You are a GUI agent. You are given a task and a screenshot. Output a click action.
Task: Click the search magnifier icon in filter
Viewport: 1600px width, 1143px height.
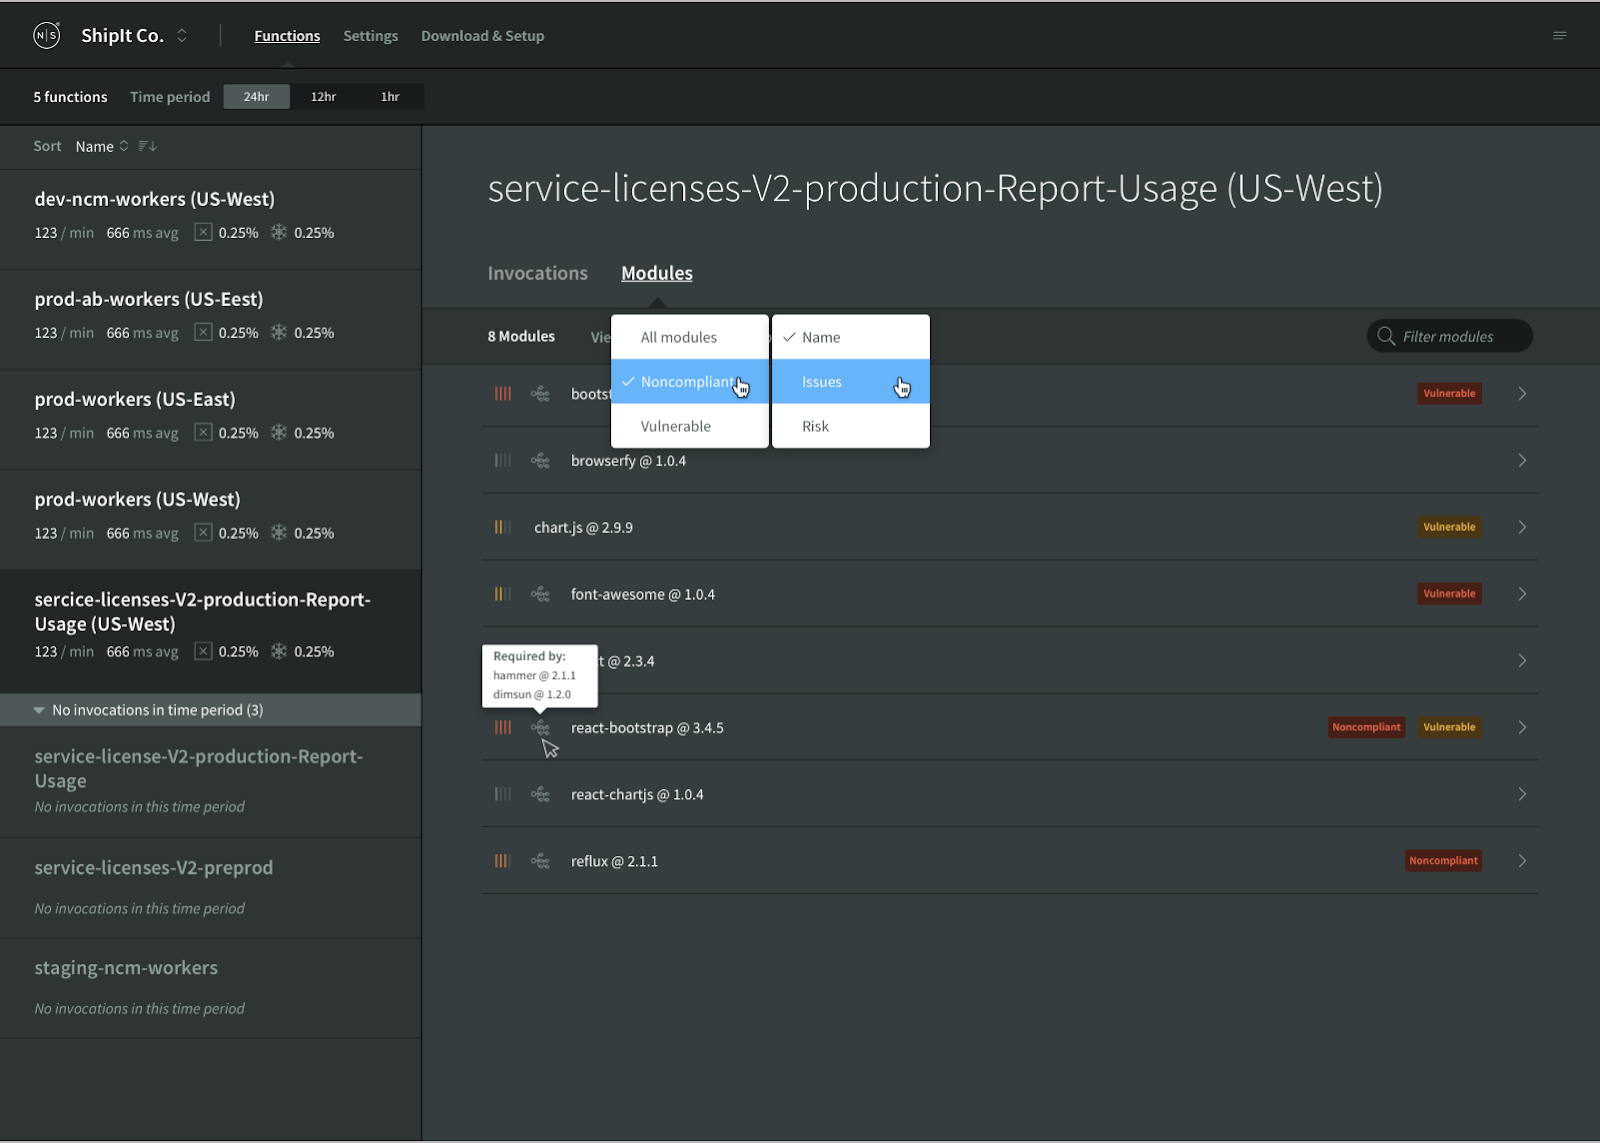coord(1386,336)
